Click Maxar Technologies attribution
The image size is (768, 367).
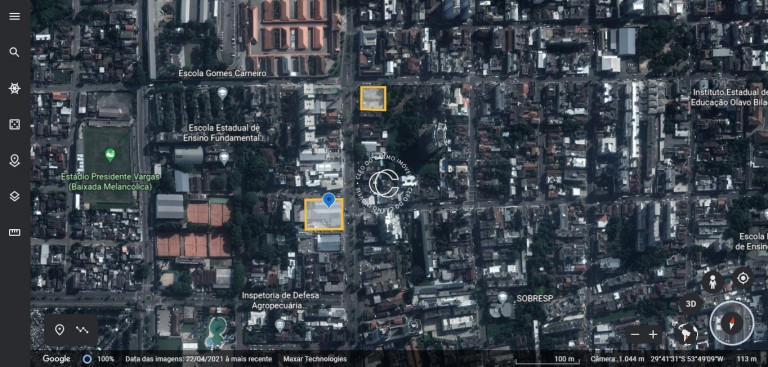coord(314,359)
